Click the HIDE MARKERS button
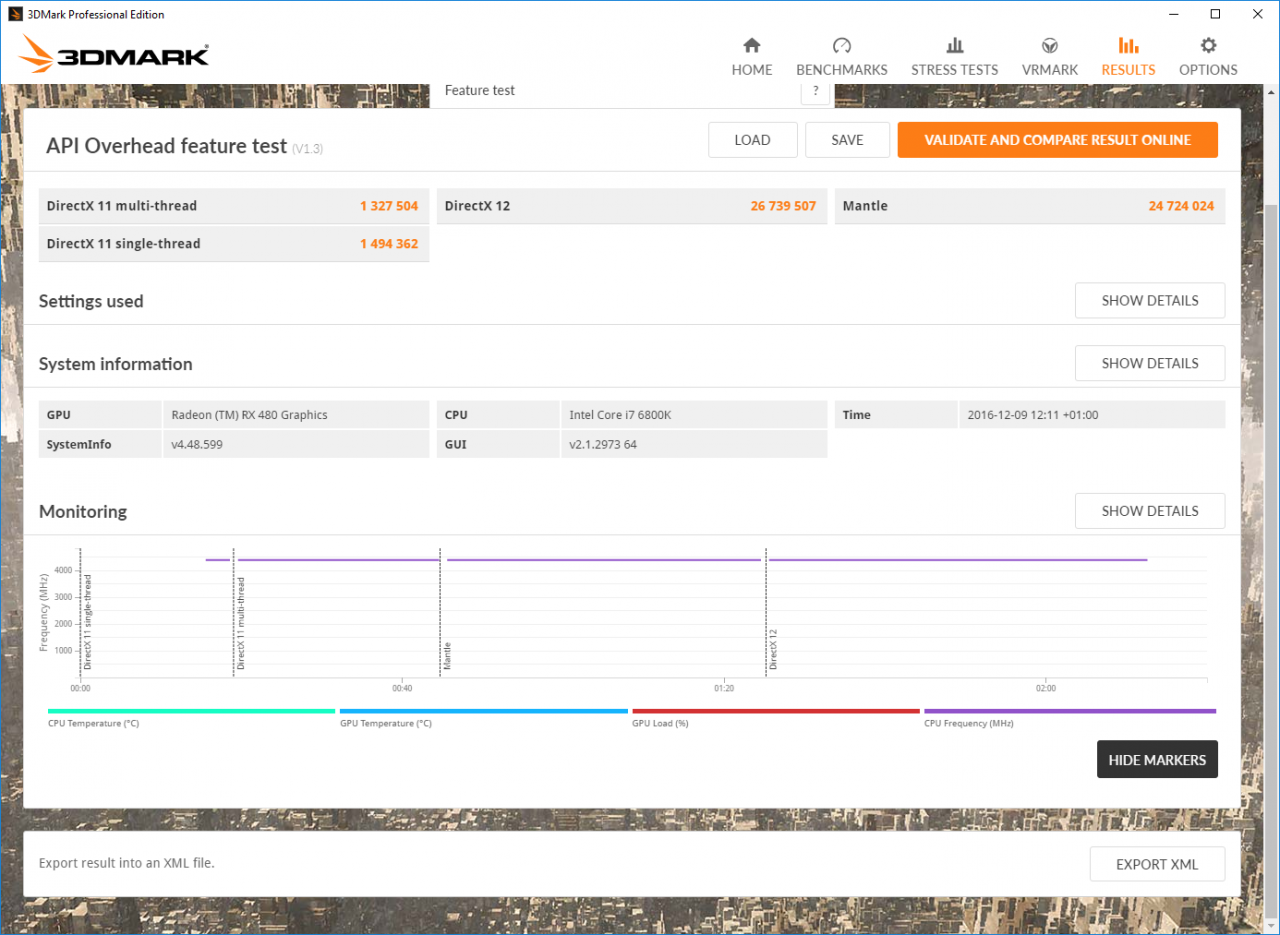 pos(1157,760)
